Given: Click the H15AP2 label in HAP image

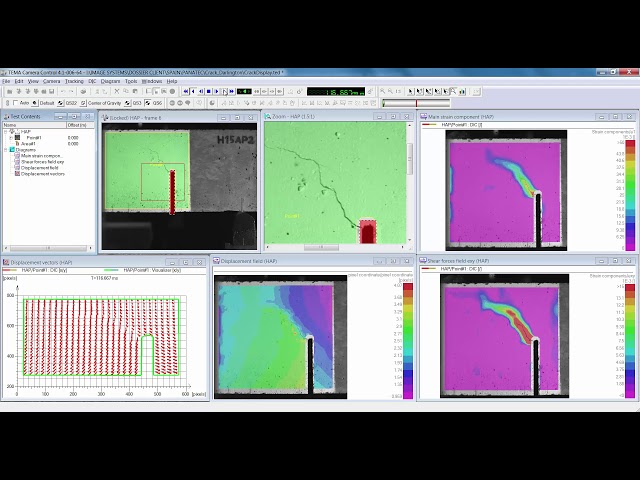Looking at the screenshot, I should coord(235,140).
